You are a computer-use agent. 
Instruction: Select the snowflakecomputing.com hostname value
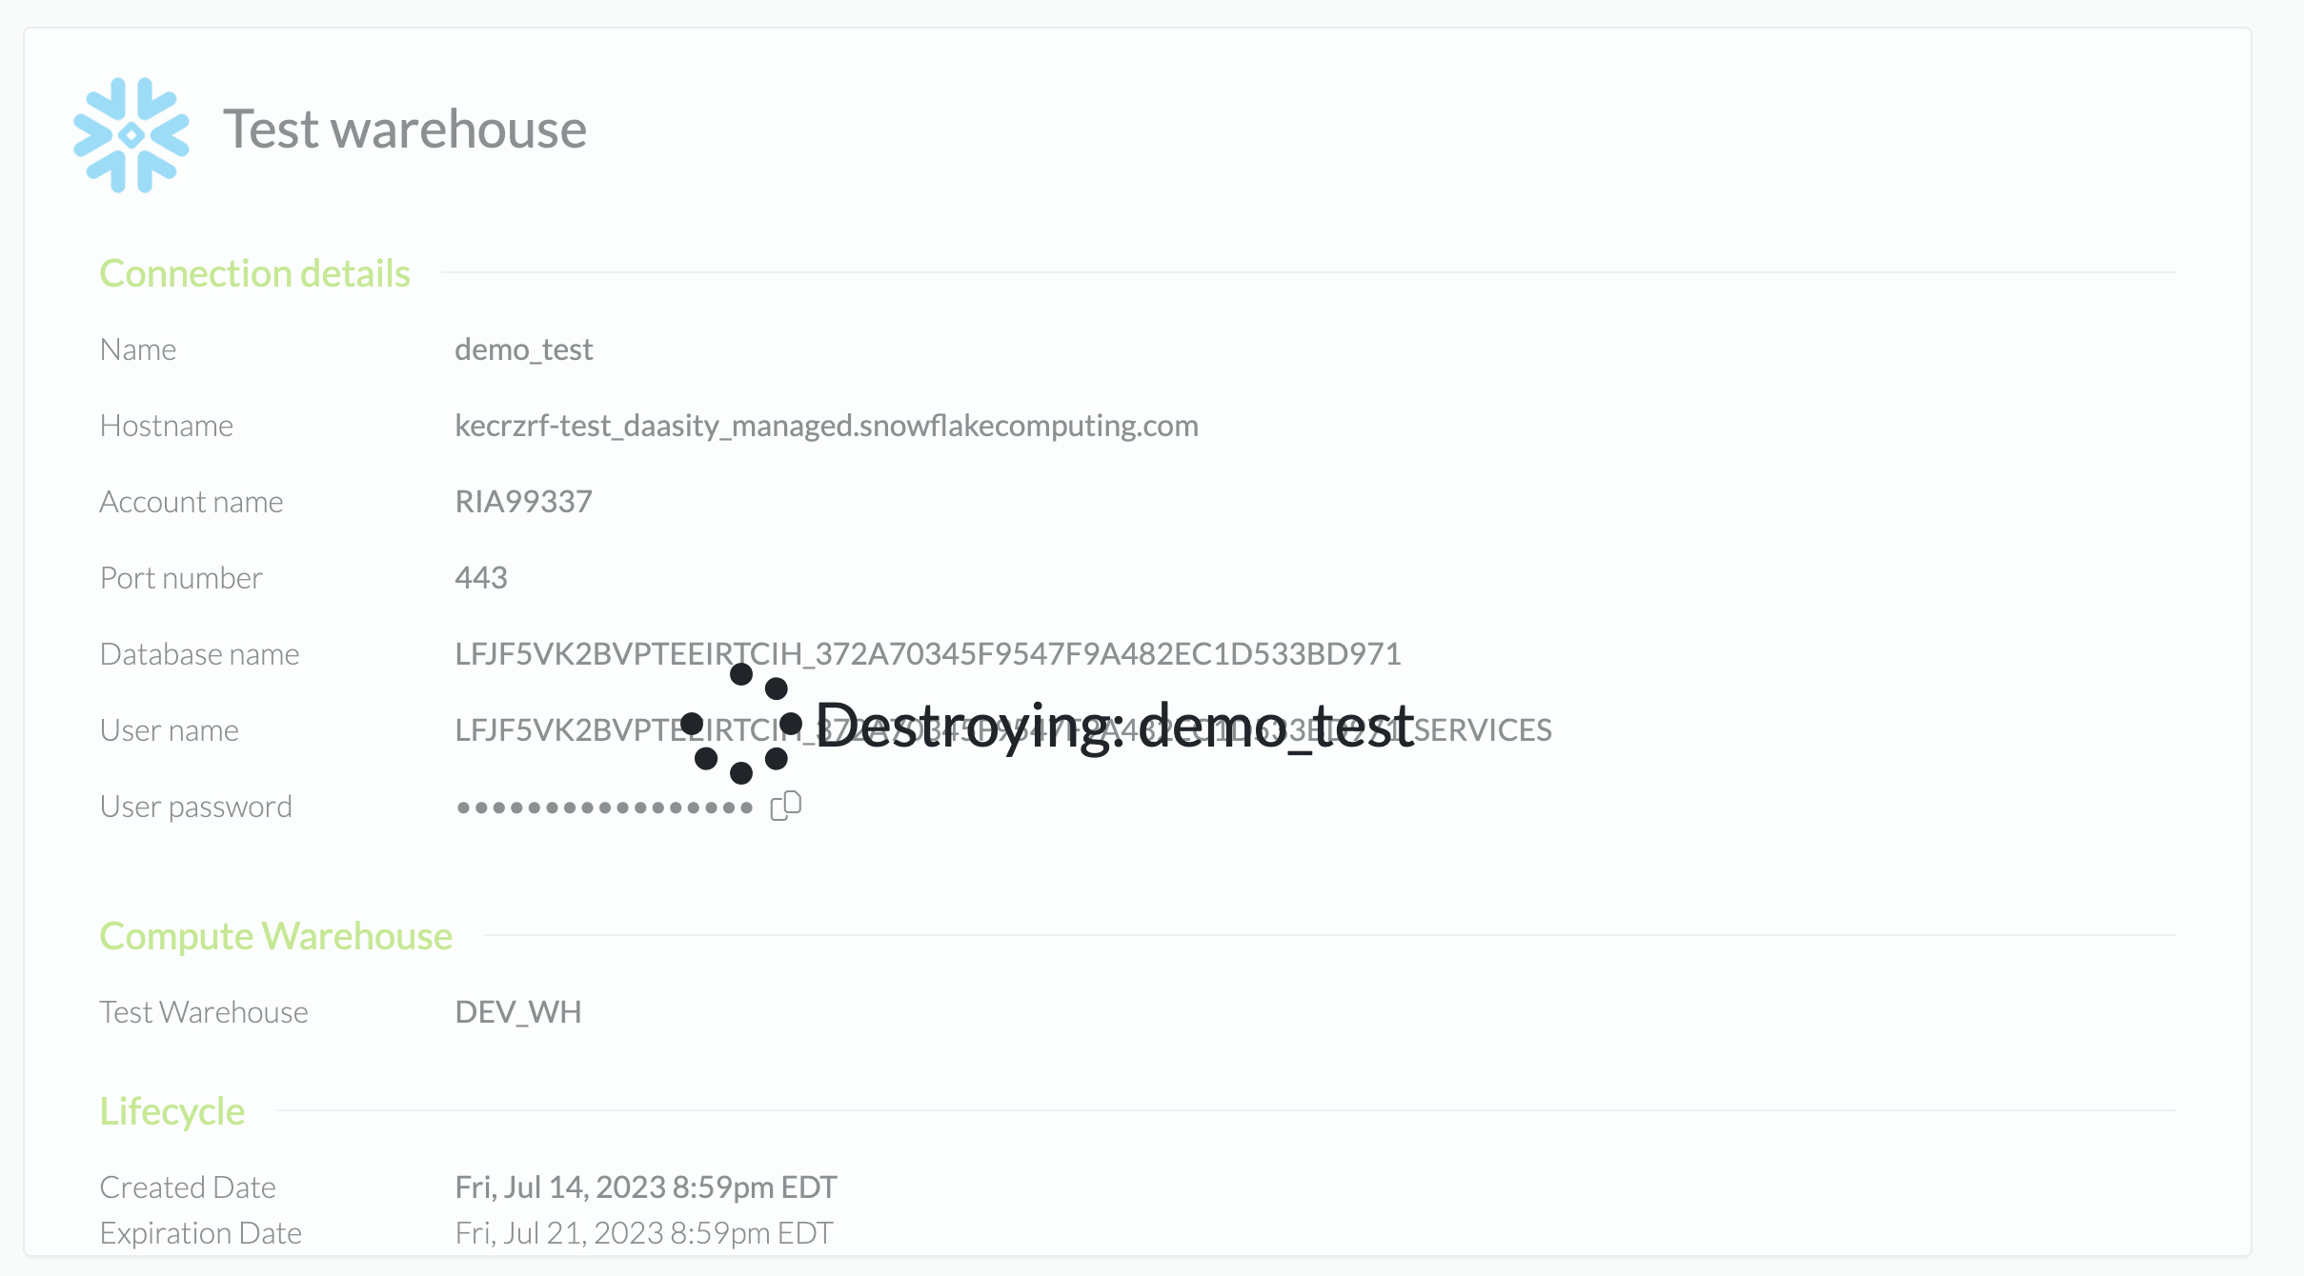click(826, 426)
